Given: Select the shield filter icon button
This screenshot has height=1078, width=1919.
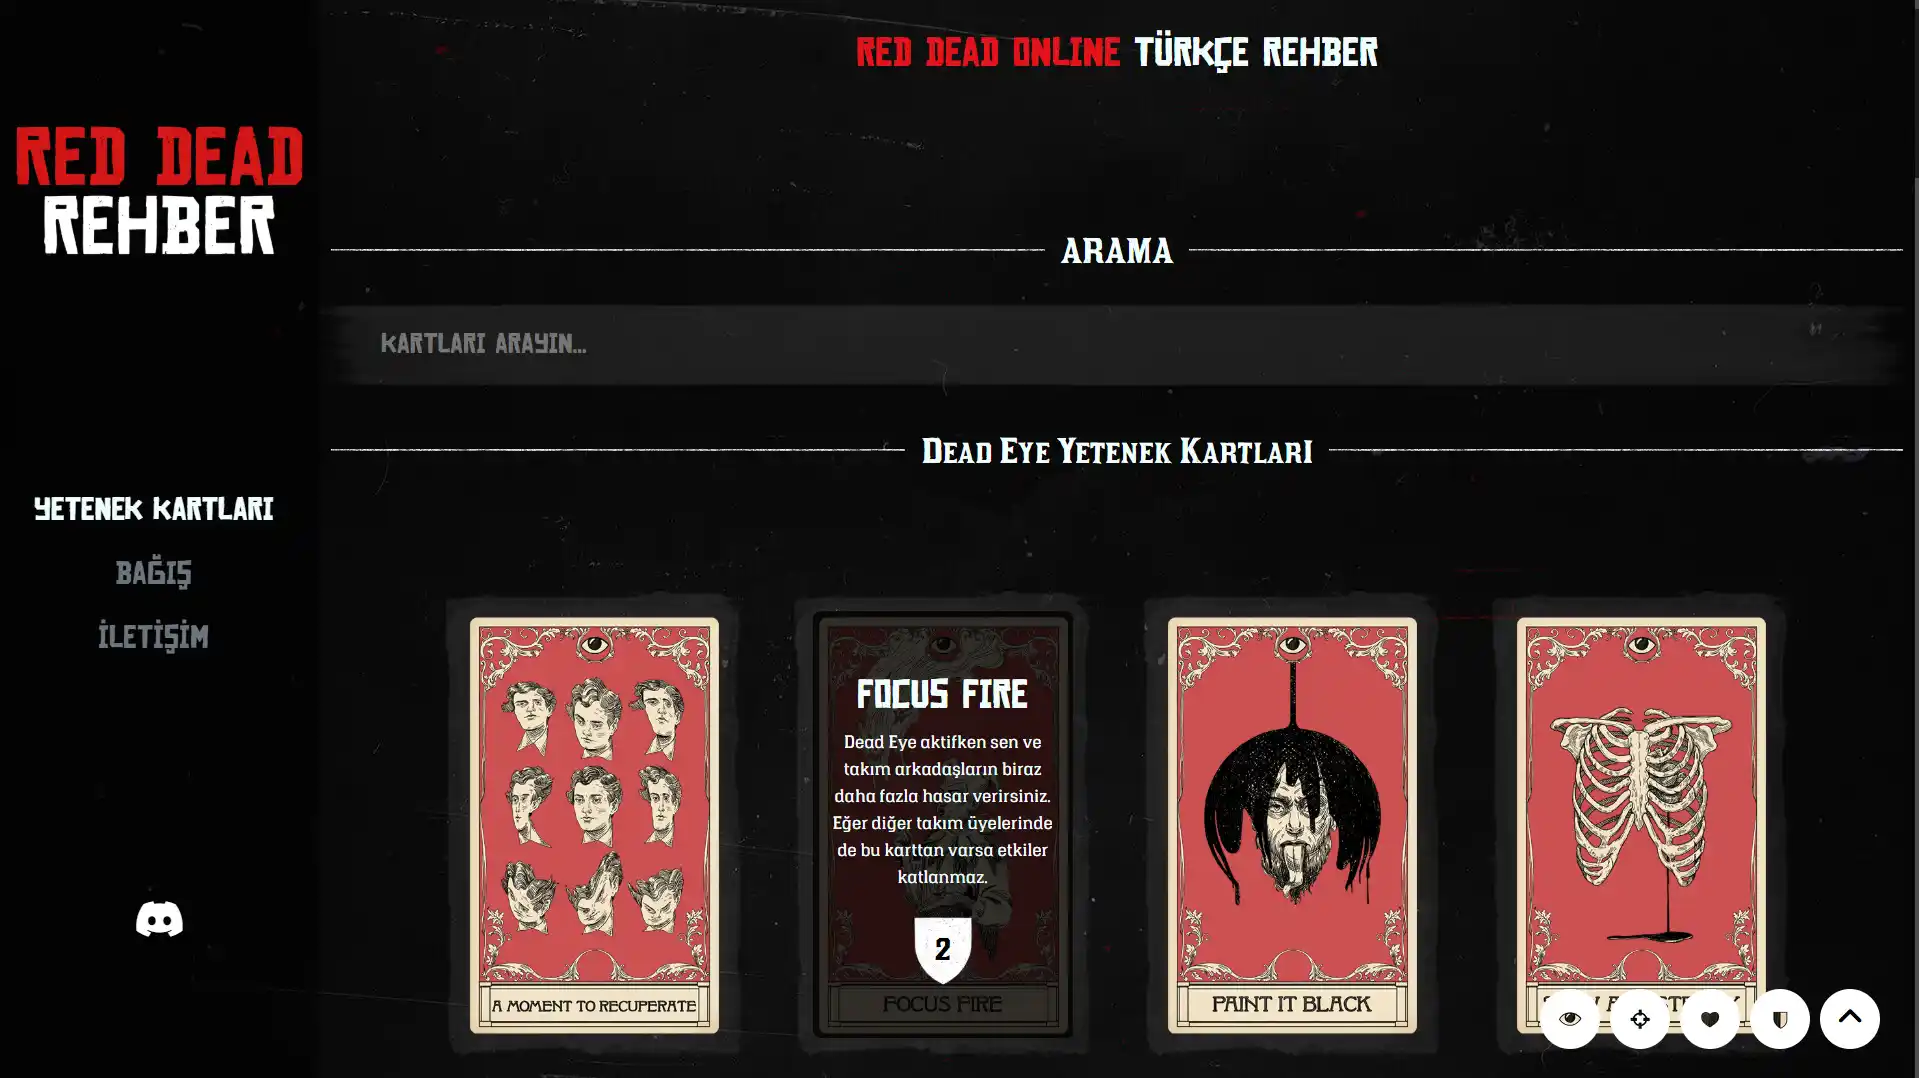Looking at the screenshot, I should pos(1779,1019).
